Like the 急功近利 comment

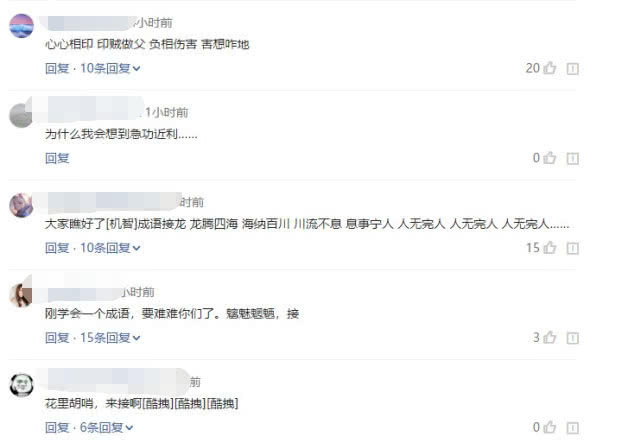click(550, 158)
